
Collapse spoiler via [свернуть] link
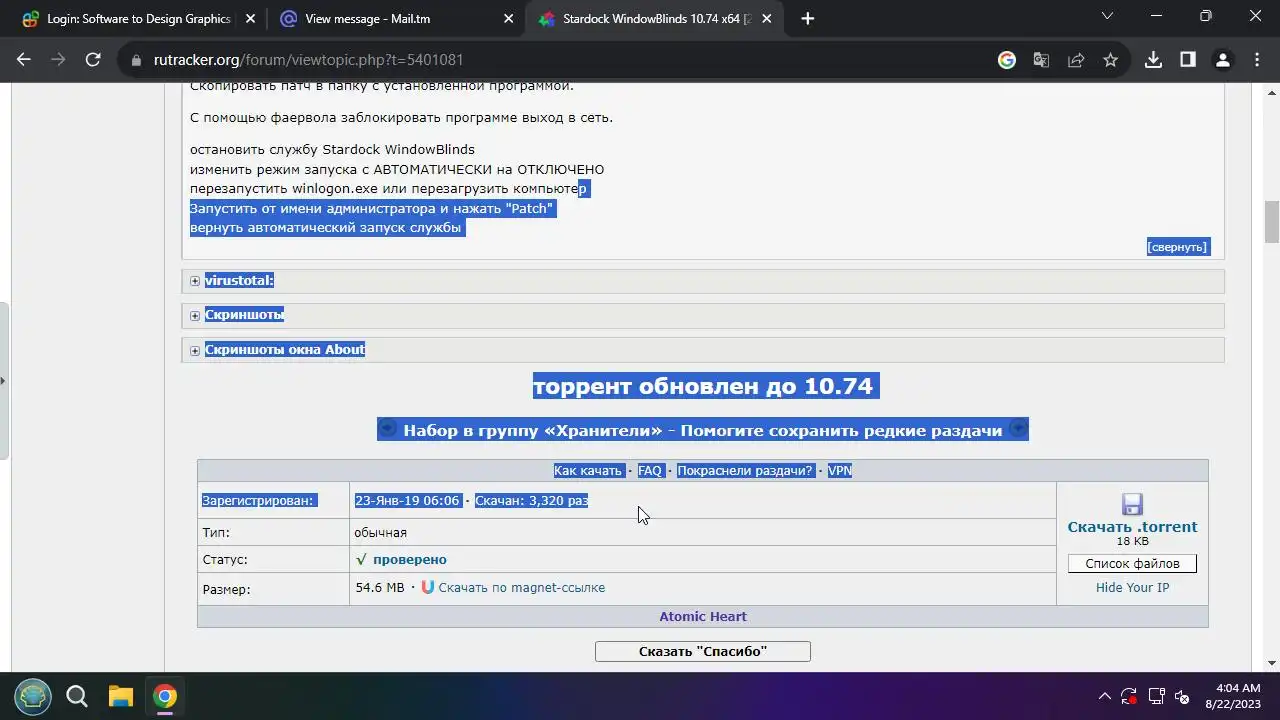(1177, 247)
